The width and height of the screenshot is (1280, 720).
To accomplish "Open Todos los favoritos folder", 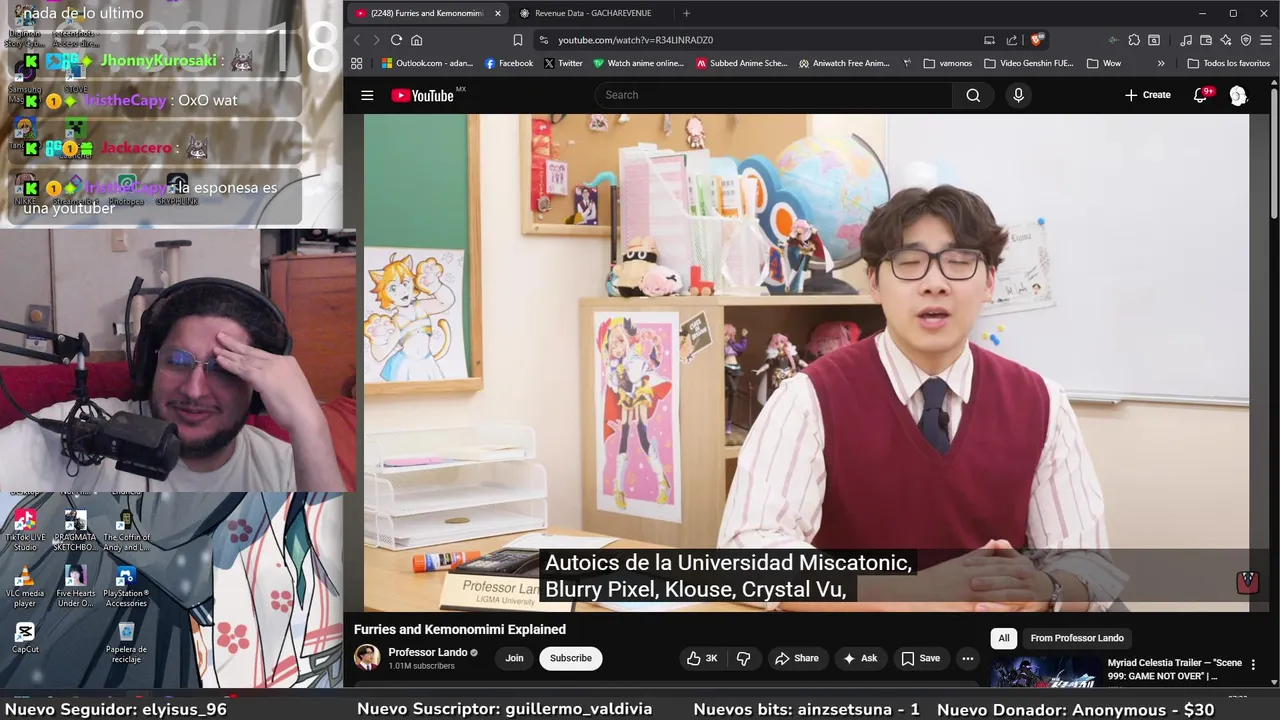I will tap(1228, 63).
